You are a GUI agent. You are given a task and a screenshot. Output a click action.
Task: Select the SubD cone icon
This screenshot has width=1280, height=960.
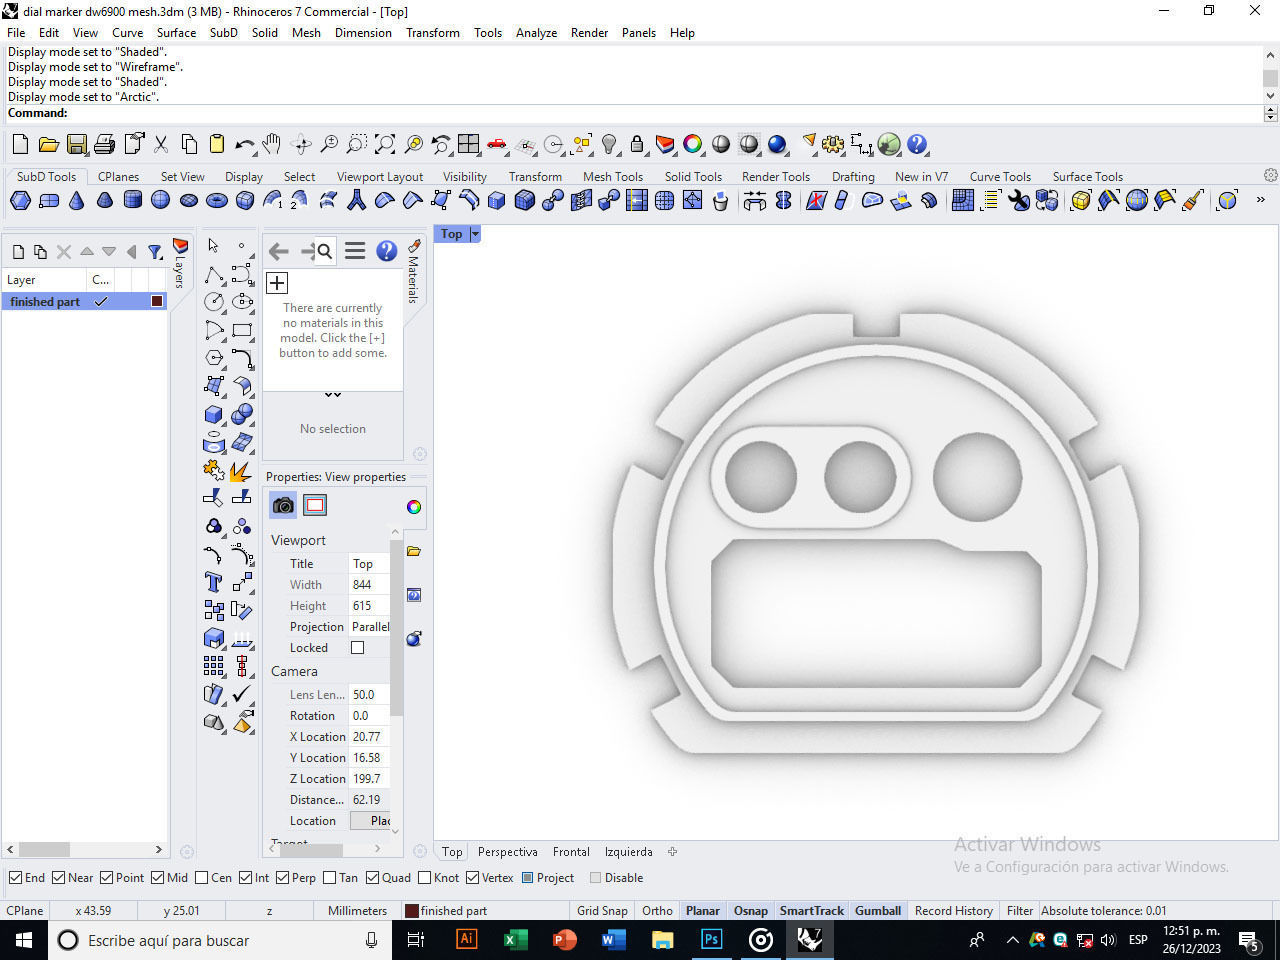coord(77,201)
